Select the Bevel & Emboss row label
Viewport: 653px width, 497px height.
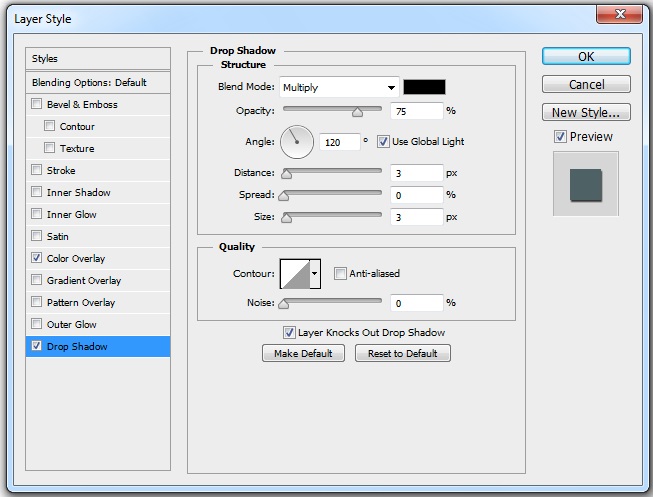(82, 105)
